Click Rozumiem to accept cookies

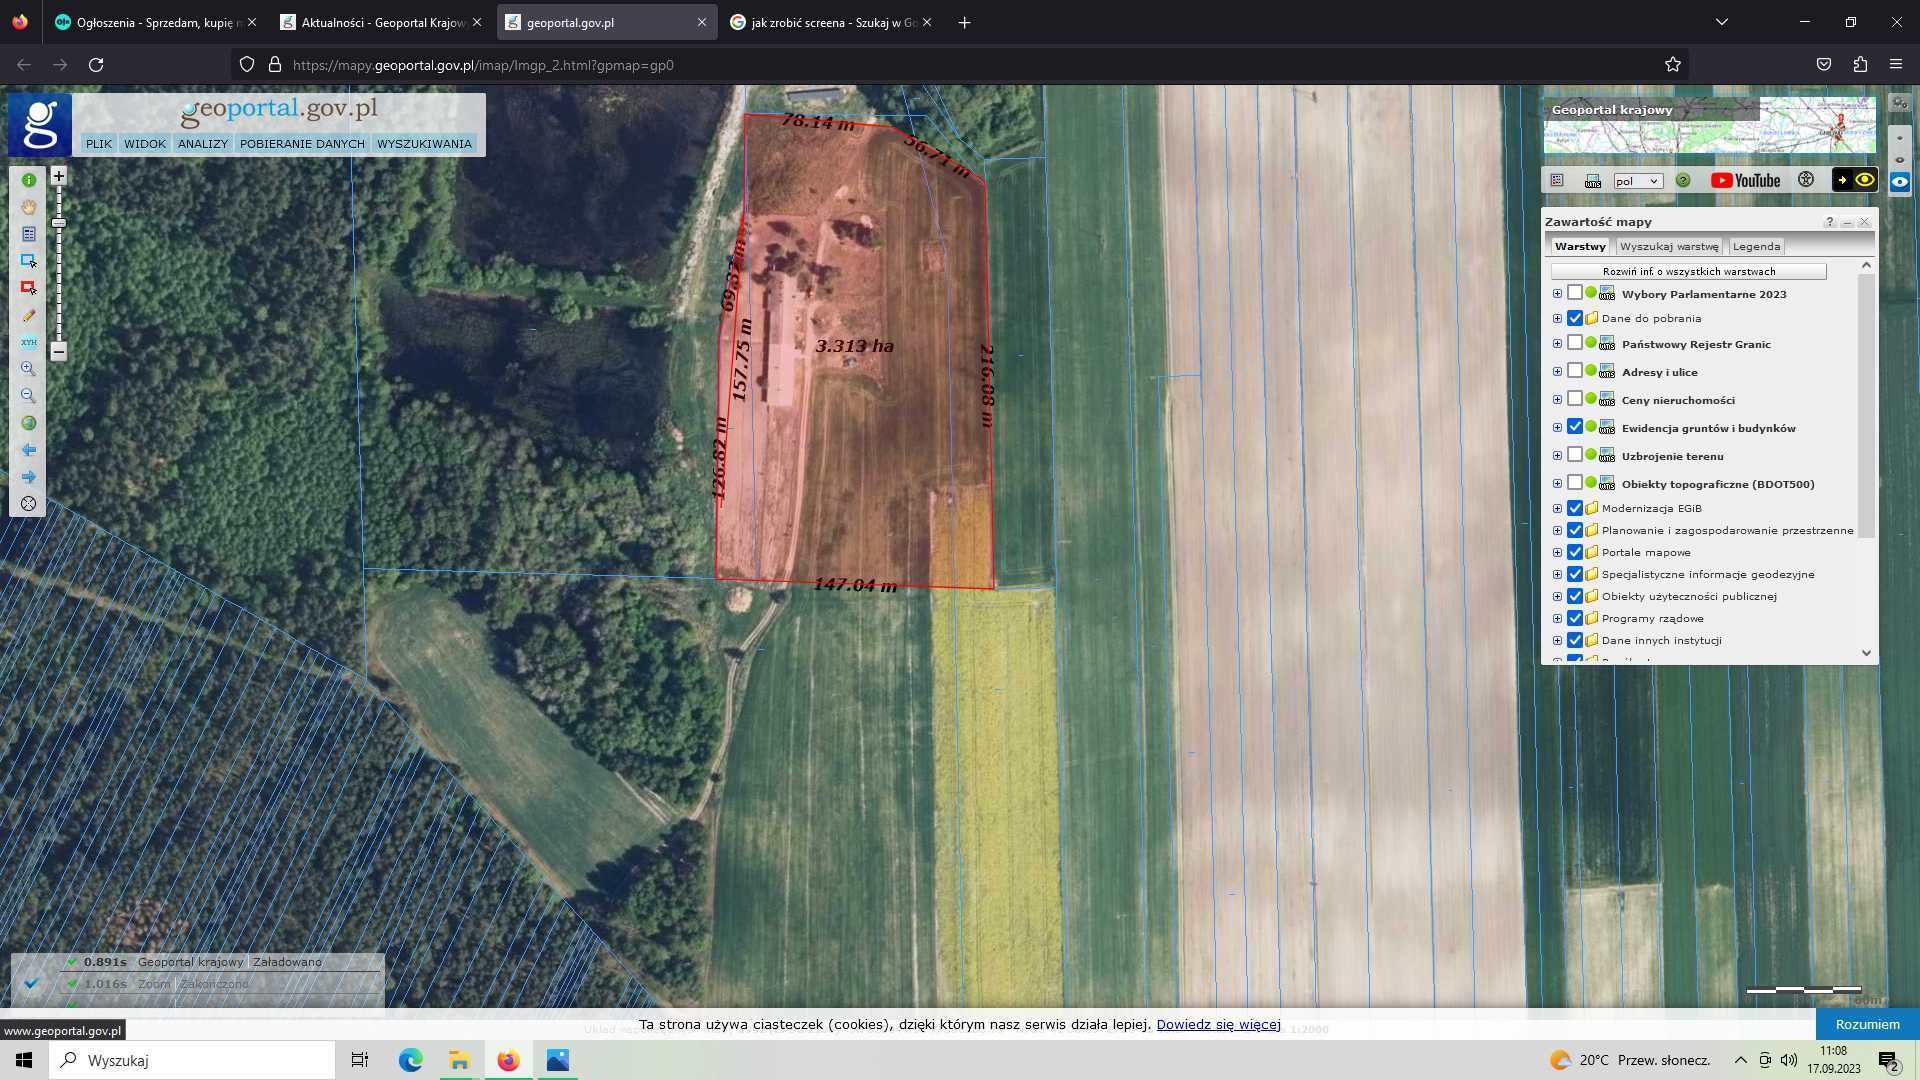click(x=1867, y=1024)
